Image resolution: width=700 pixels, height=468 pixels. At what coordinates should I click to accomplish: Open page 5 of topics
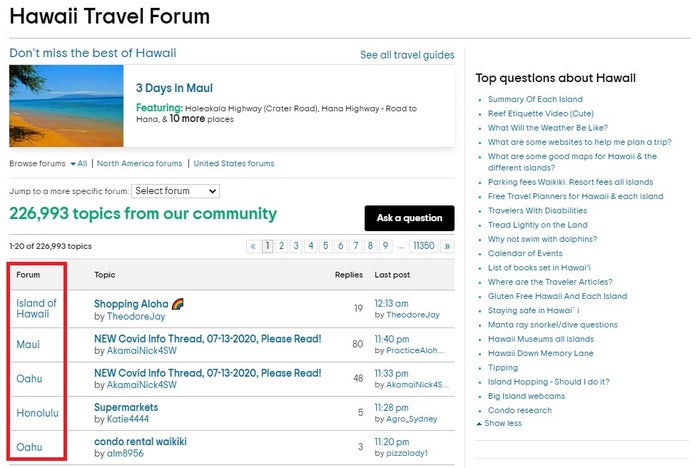pos(325,246)
